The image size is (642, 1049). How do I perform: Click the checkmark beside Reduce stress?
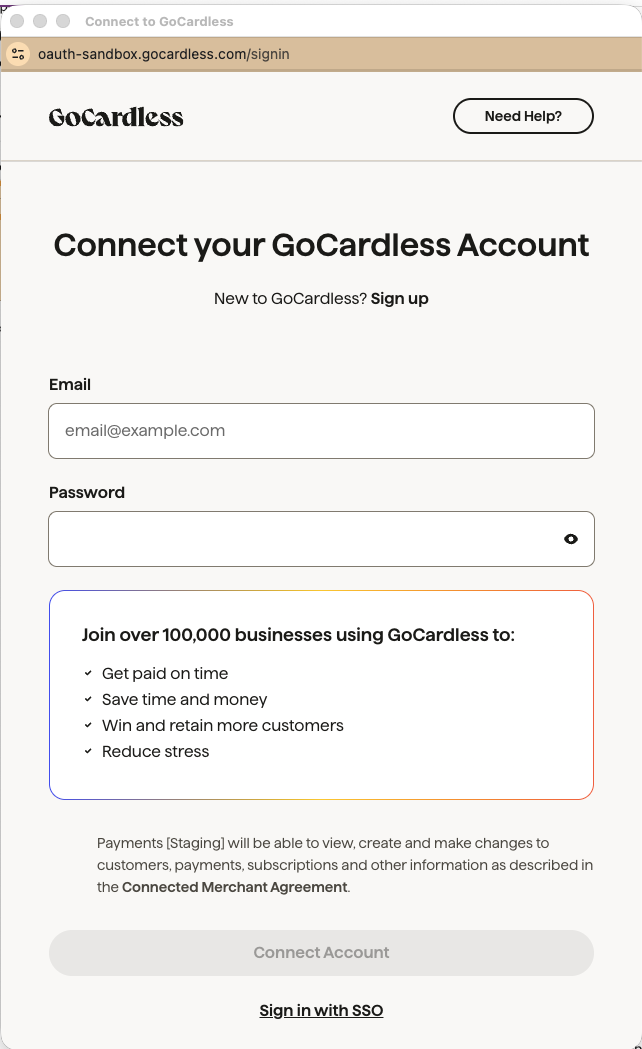88,752
